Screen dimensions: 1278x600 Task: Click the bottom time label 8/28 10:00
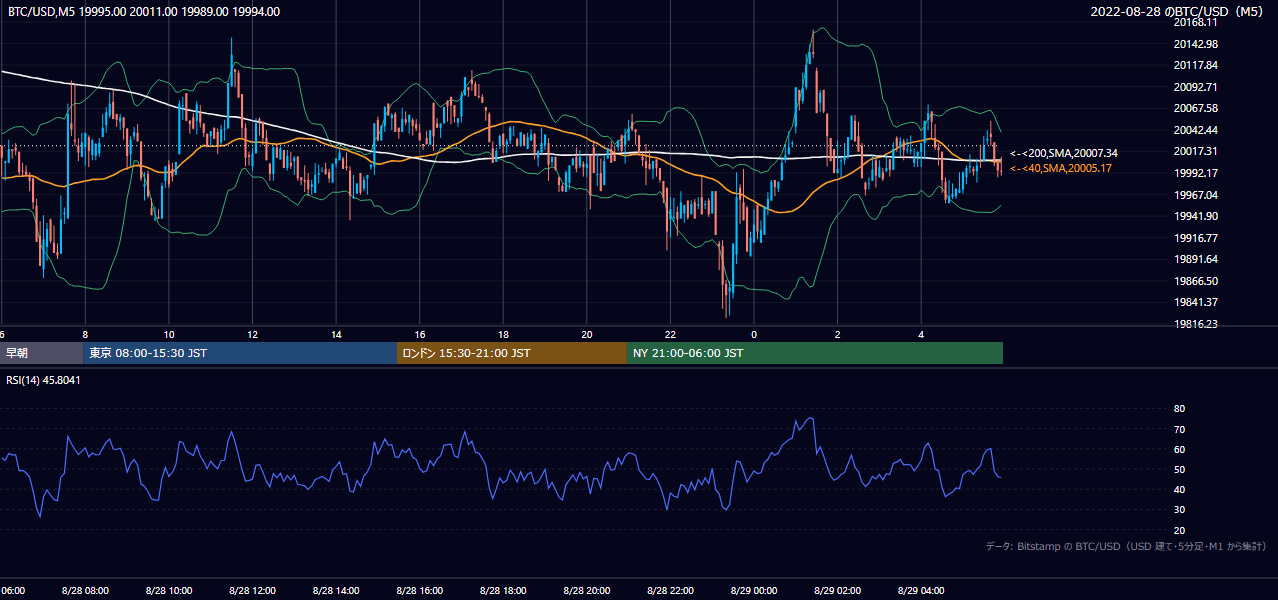pyautogui.click(x=169, y=590)
